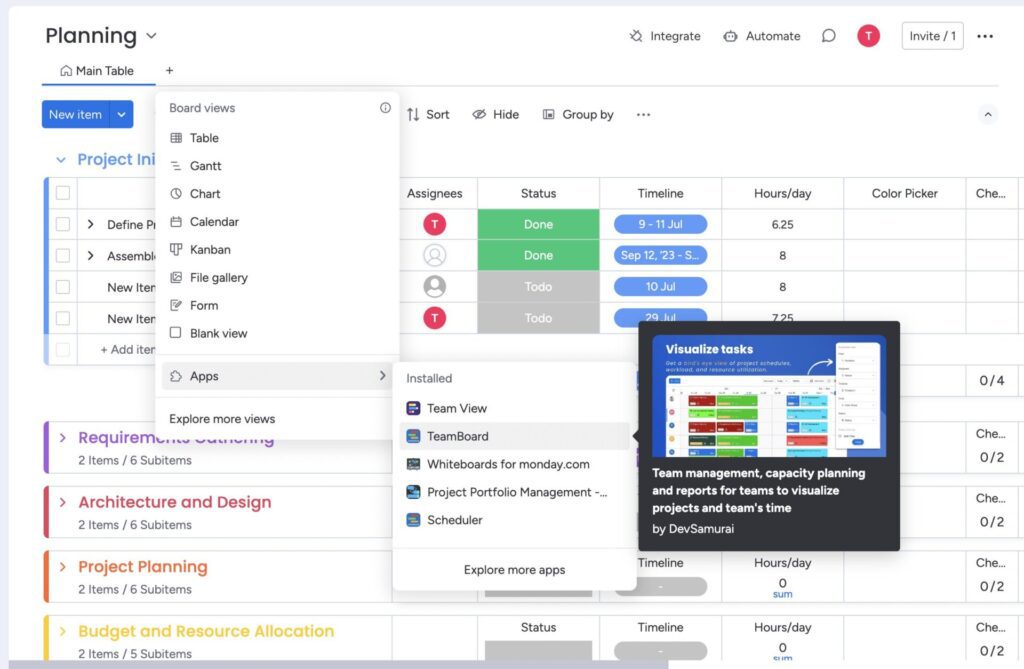Select the Chart view icon
Screen dimensions: 1024x669
pyautogui.click(x=178, y=193)
